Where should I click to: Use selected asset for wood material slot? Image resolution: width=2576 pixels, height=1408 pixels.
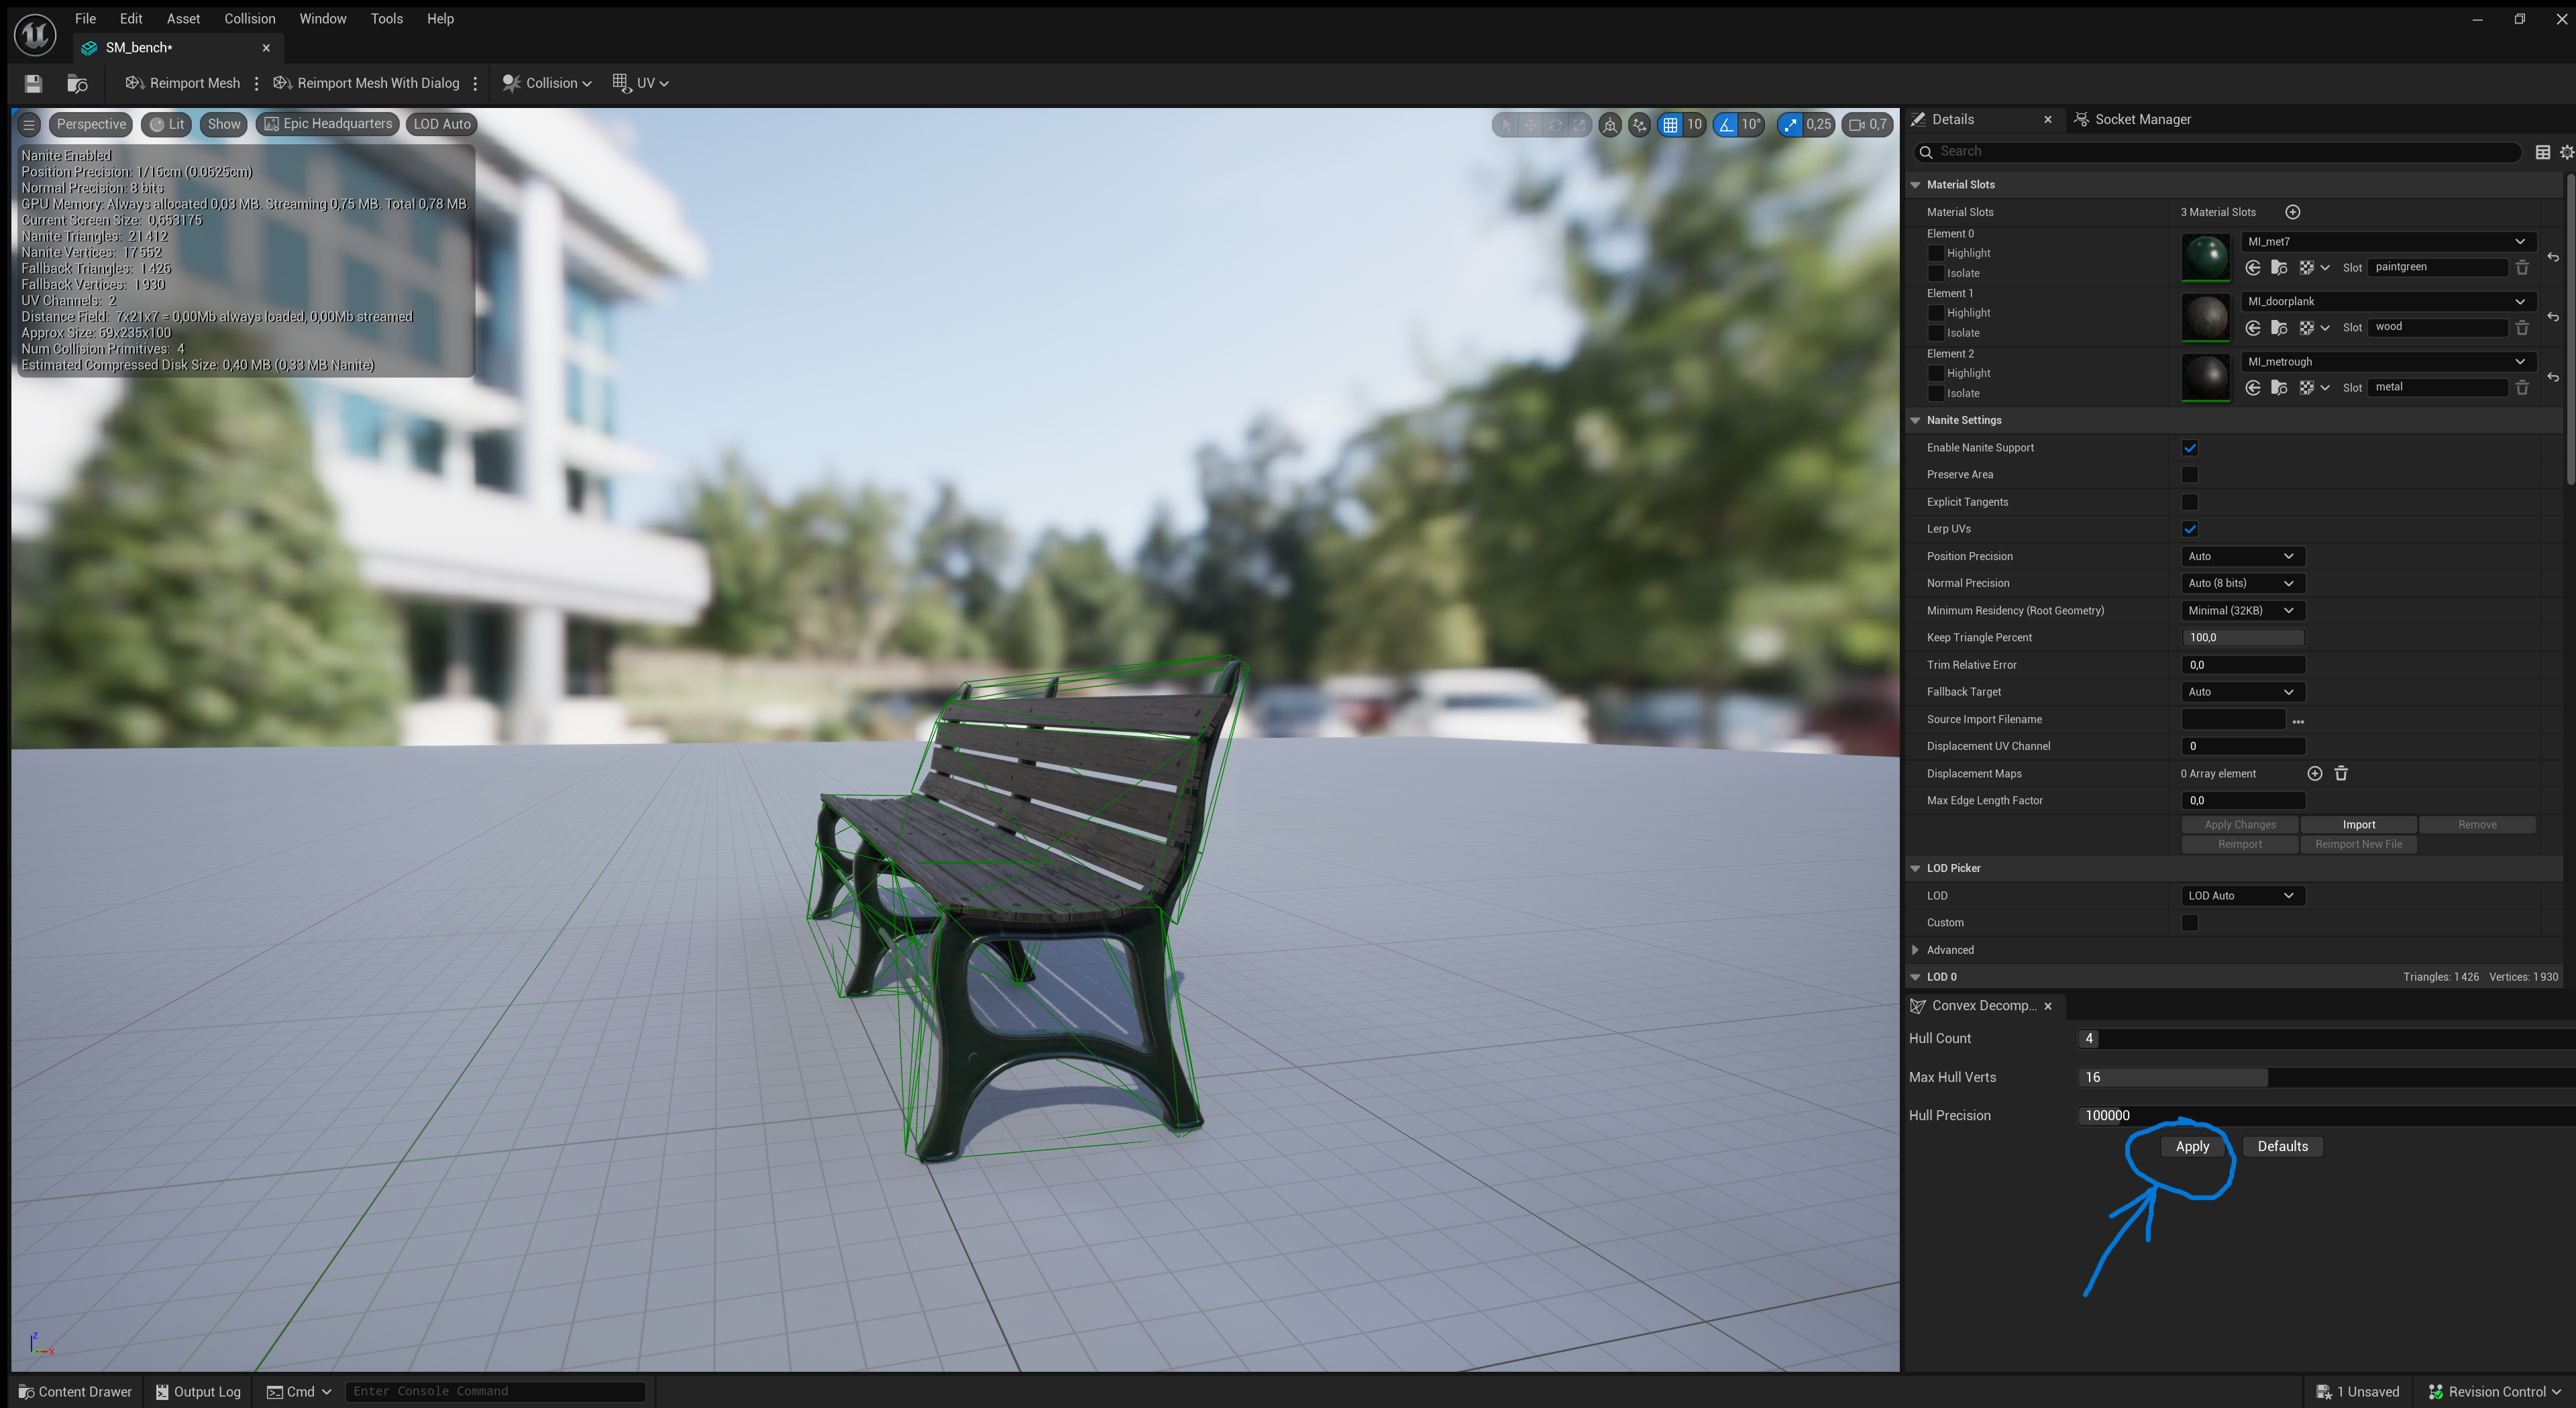[2253, 327]
